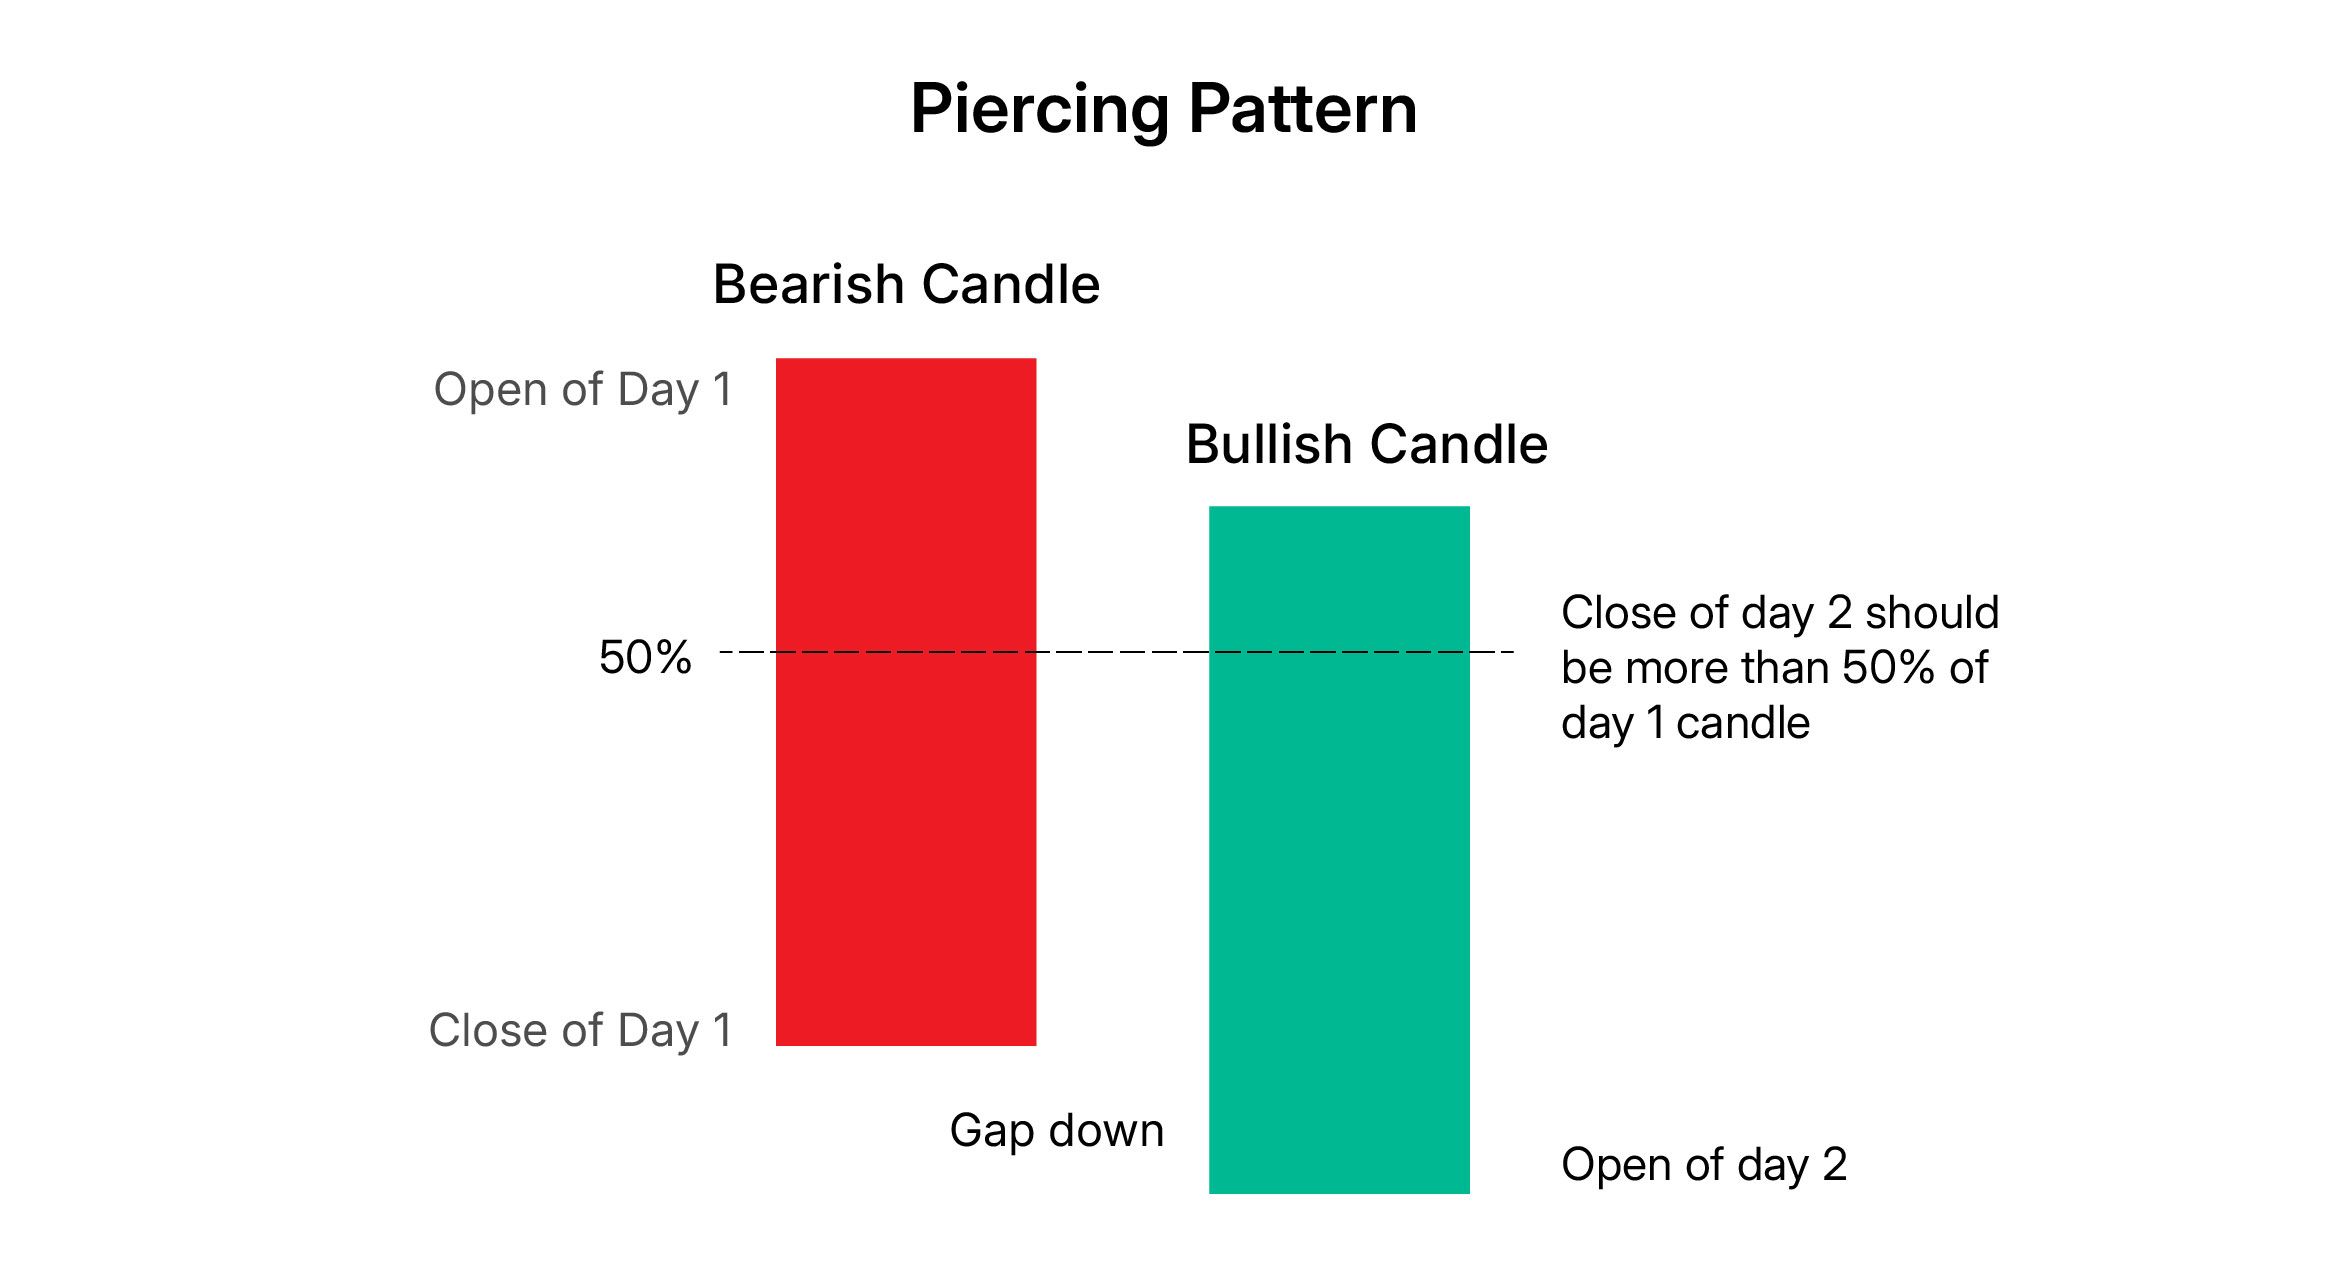This screenshot has width=2329, height=1288.
Task: Select the "Close of Day 1" label
Action: pyautogui.click(x=580, y=1031)
